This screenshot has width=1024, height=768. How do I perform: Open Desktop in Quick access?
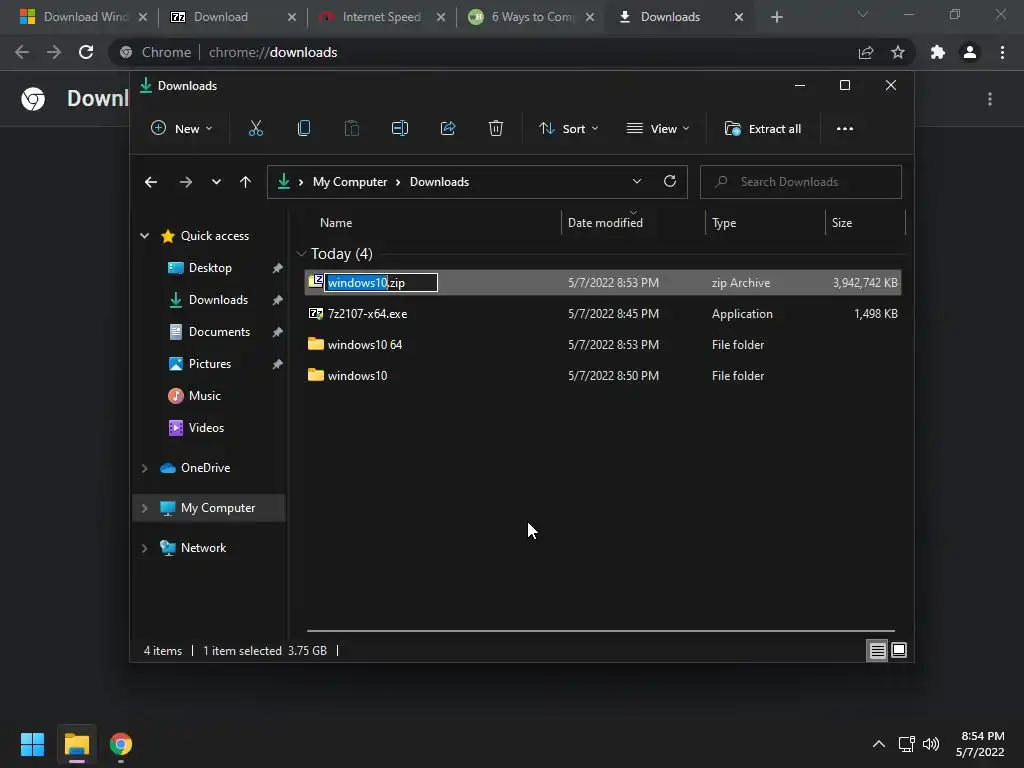(x=210, y=268)
